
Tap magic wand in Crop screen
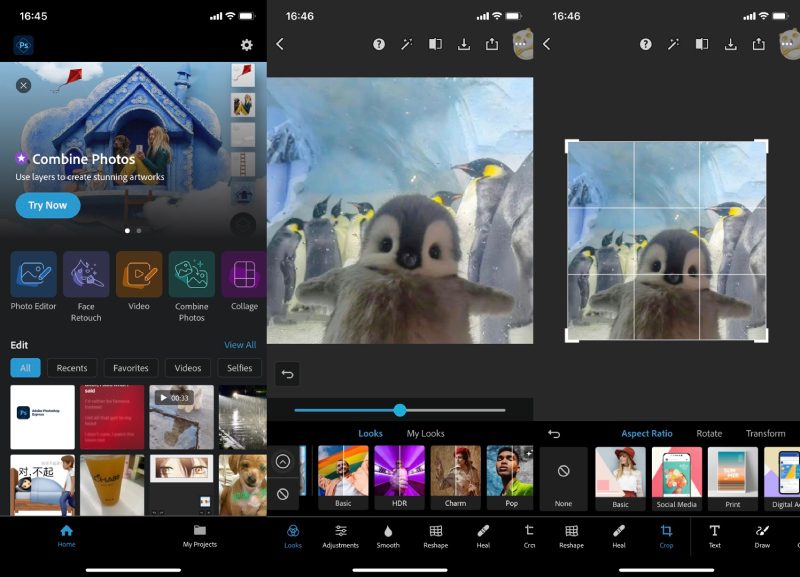click(673, 44)
